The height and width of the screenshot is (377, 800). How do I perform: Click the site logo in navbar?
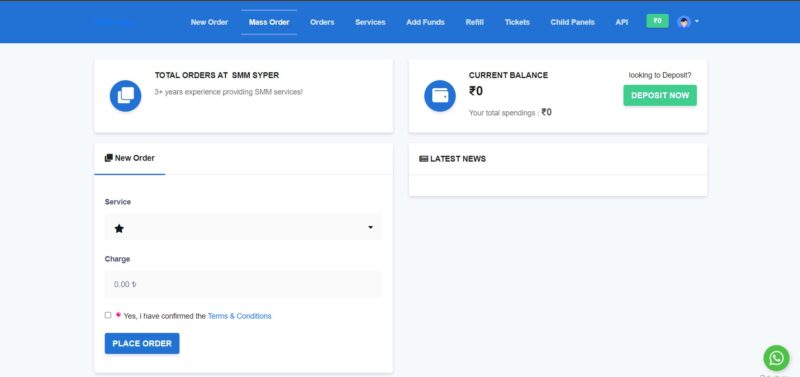coord(114,22)
